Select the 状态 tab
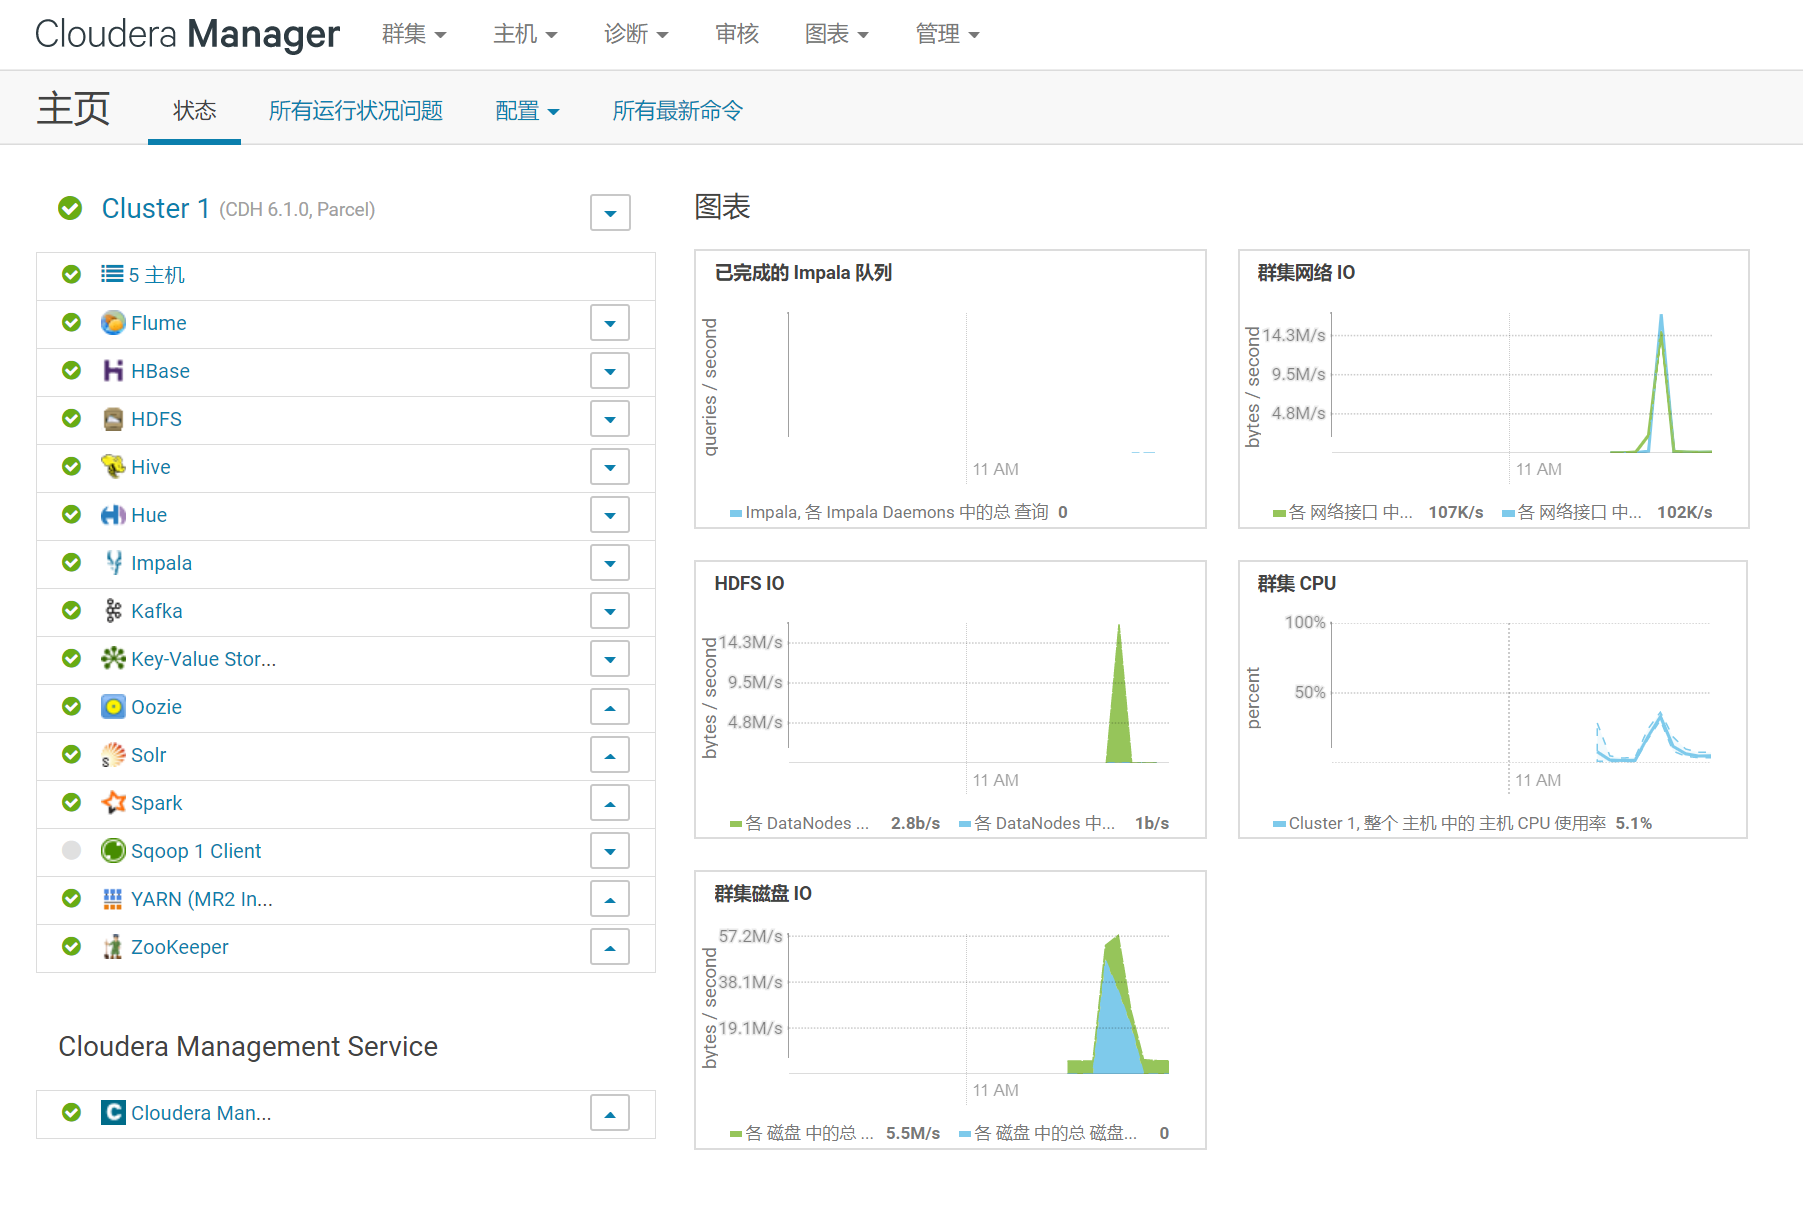 pyautogui.click(x=194, y=110)
